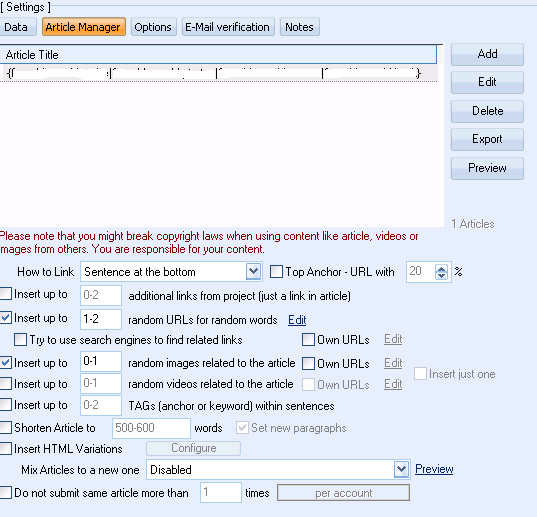537x517 pixels.
Task: Click the Top Anchor percentage field
Action: click(x=421, y=272)
